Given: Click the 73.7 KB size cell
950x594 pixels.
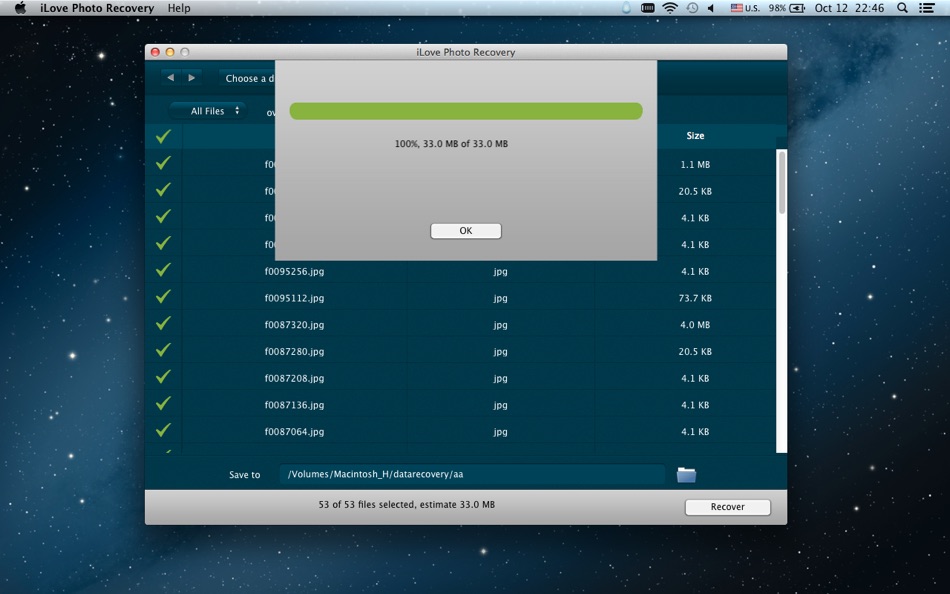Looking at the screenshot, I should point(695,298).
